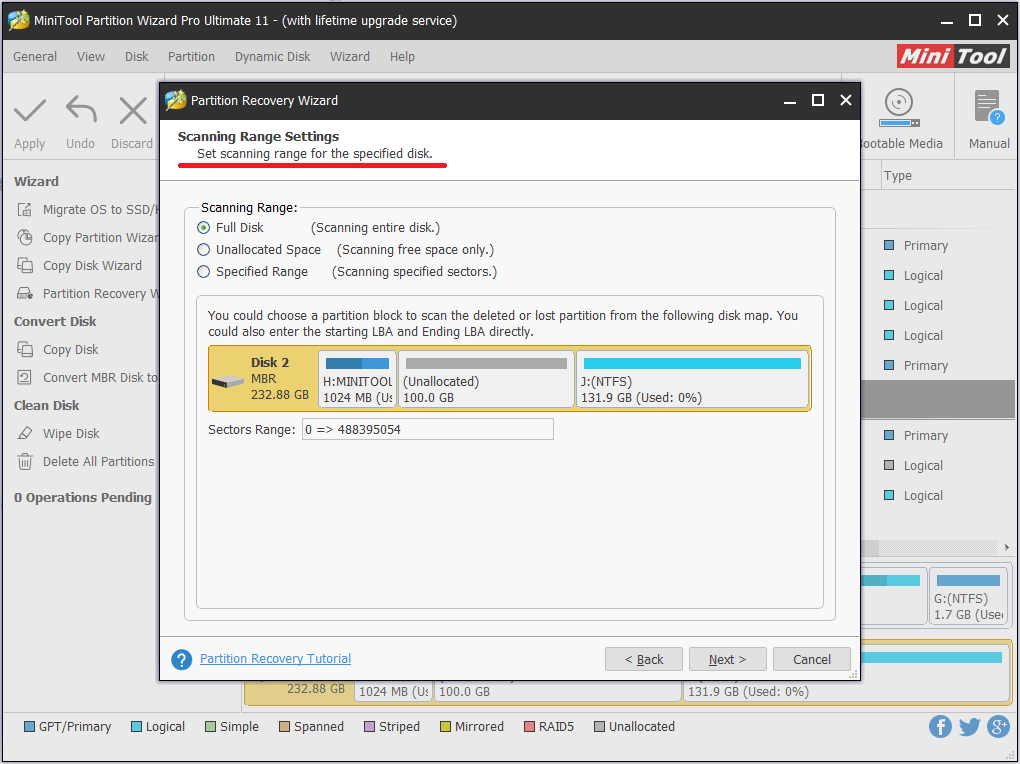Click the Type column header
Viewport: 1020px width, 764px height.
pyautogui.click(x=898, y=176)
